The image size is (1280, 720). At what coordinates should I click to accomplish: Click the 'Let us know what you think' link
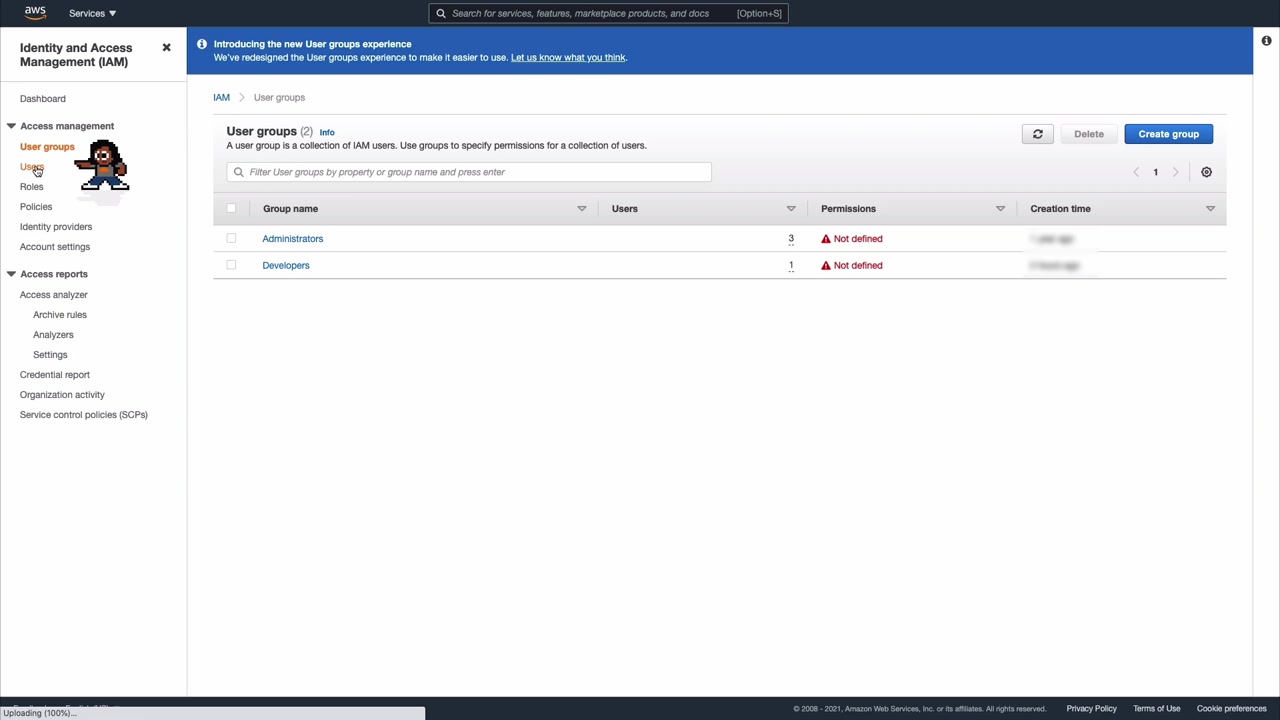coord(568,58)
